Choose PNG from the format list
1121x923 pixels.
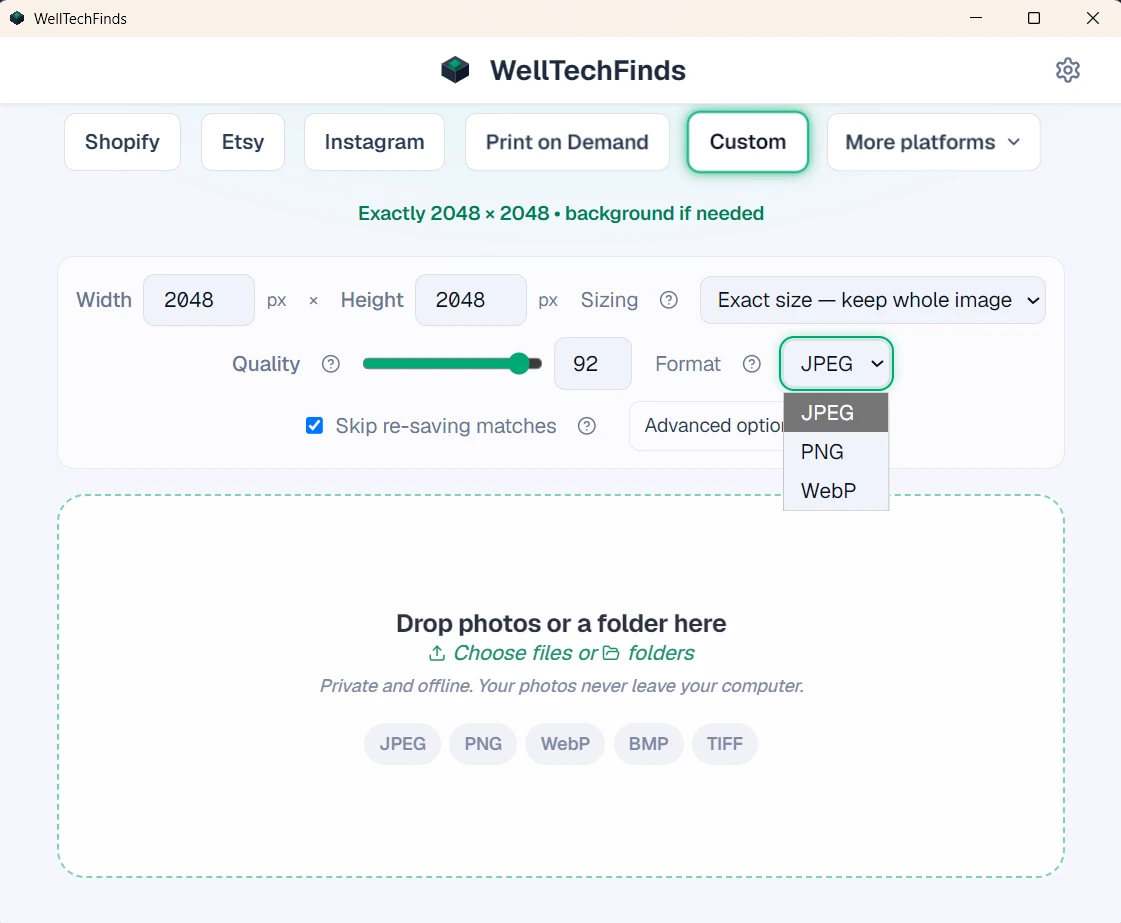coord(836,452)
